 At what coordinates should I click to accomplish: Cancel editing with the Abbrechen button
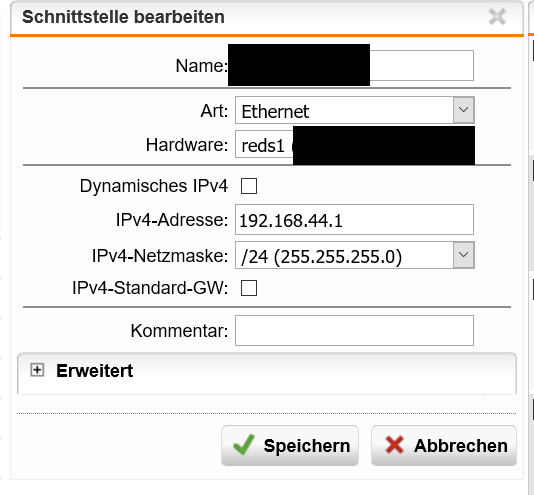[x=444, y=445]
